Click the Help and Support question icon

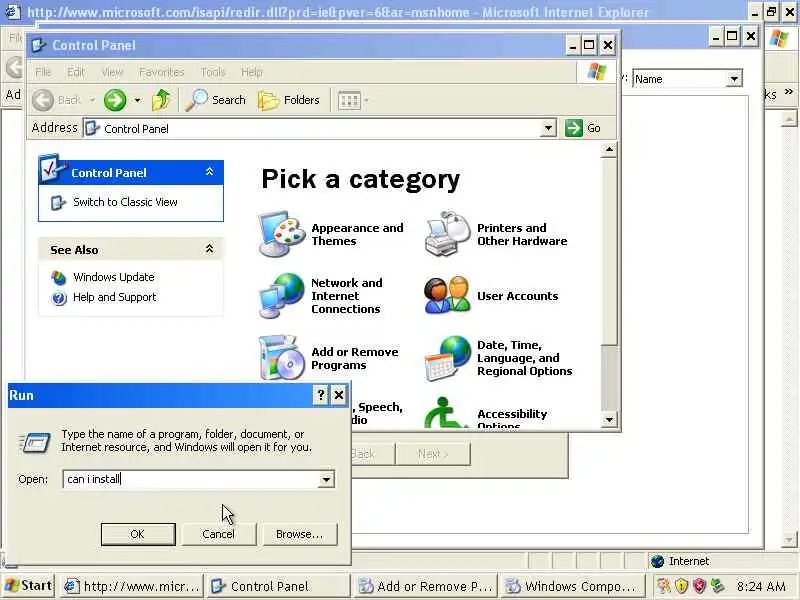tap(59, 297)
